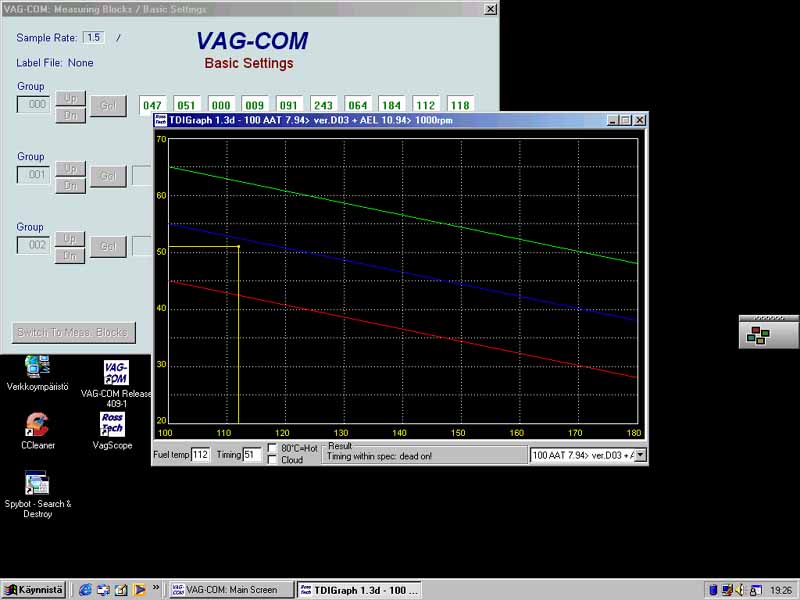This screenshot has height=600, width=800.
Task: Open the VAG-COM Release 409-1 desktop shortcut
Action: (x=116, y=373)
